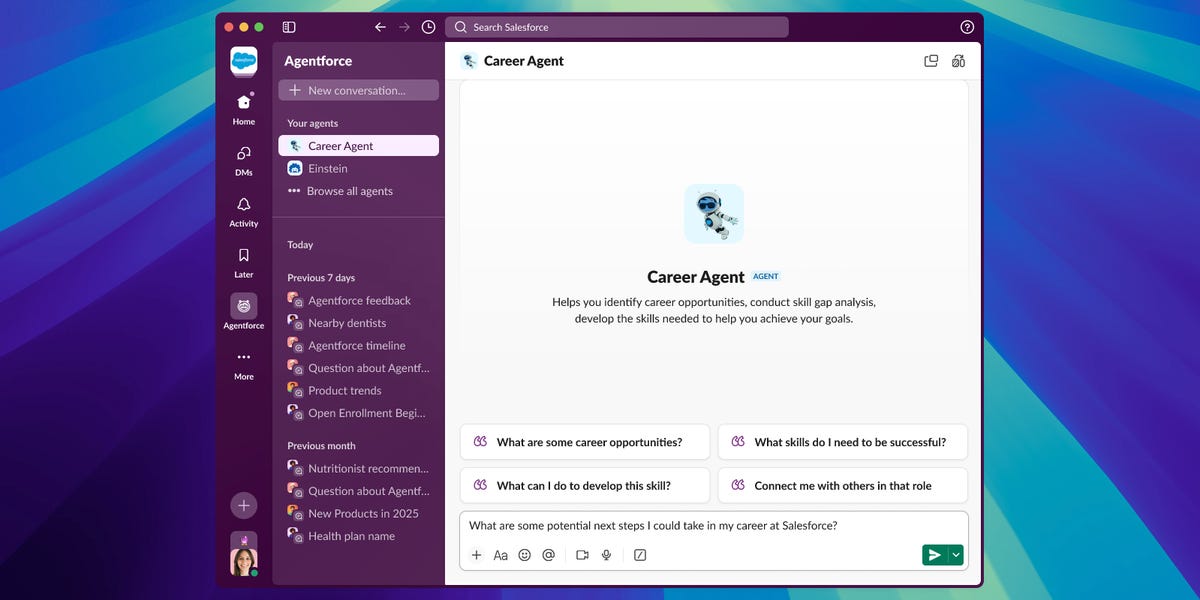Go forward using the right arrow
Image resolution: width=1200 pixels, height=600 pixels.
404,27
